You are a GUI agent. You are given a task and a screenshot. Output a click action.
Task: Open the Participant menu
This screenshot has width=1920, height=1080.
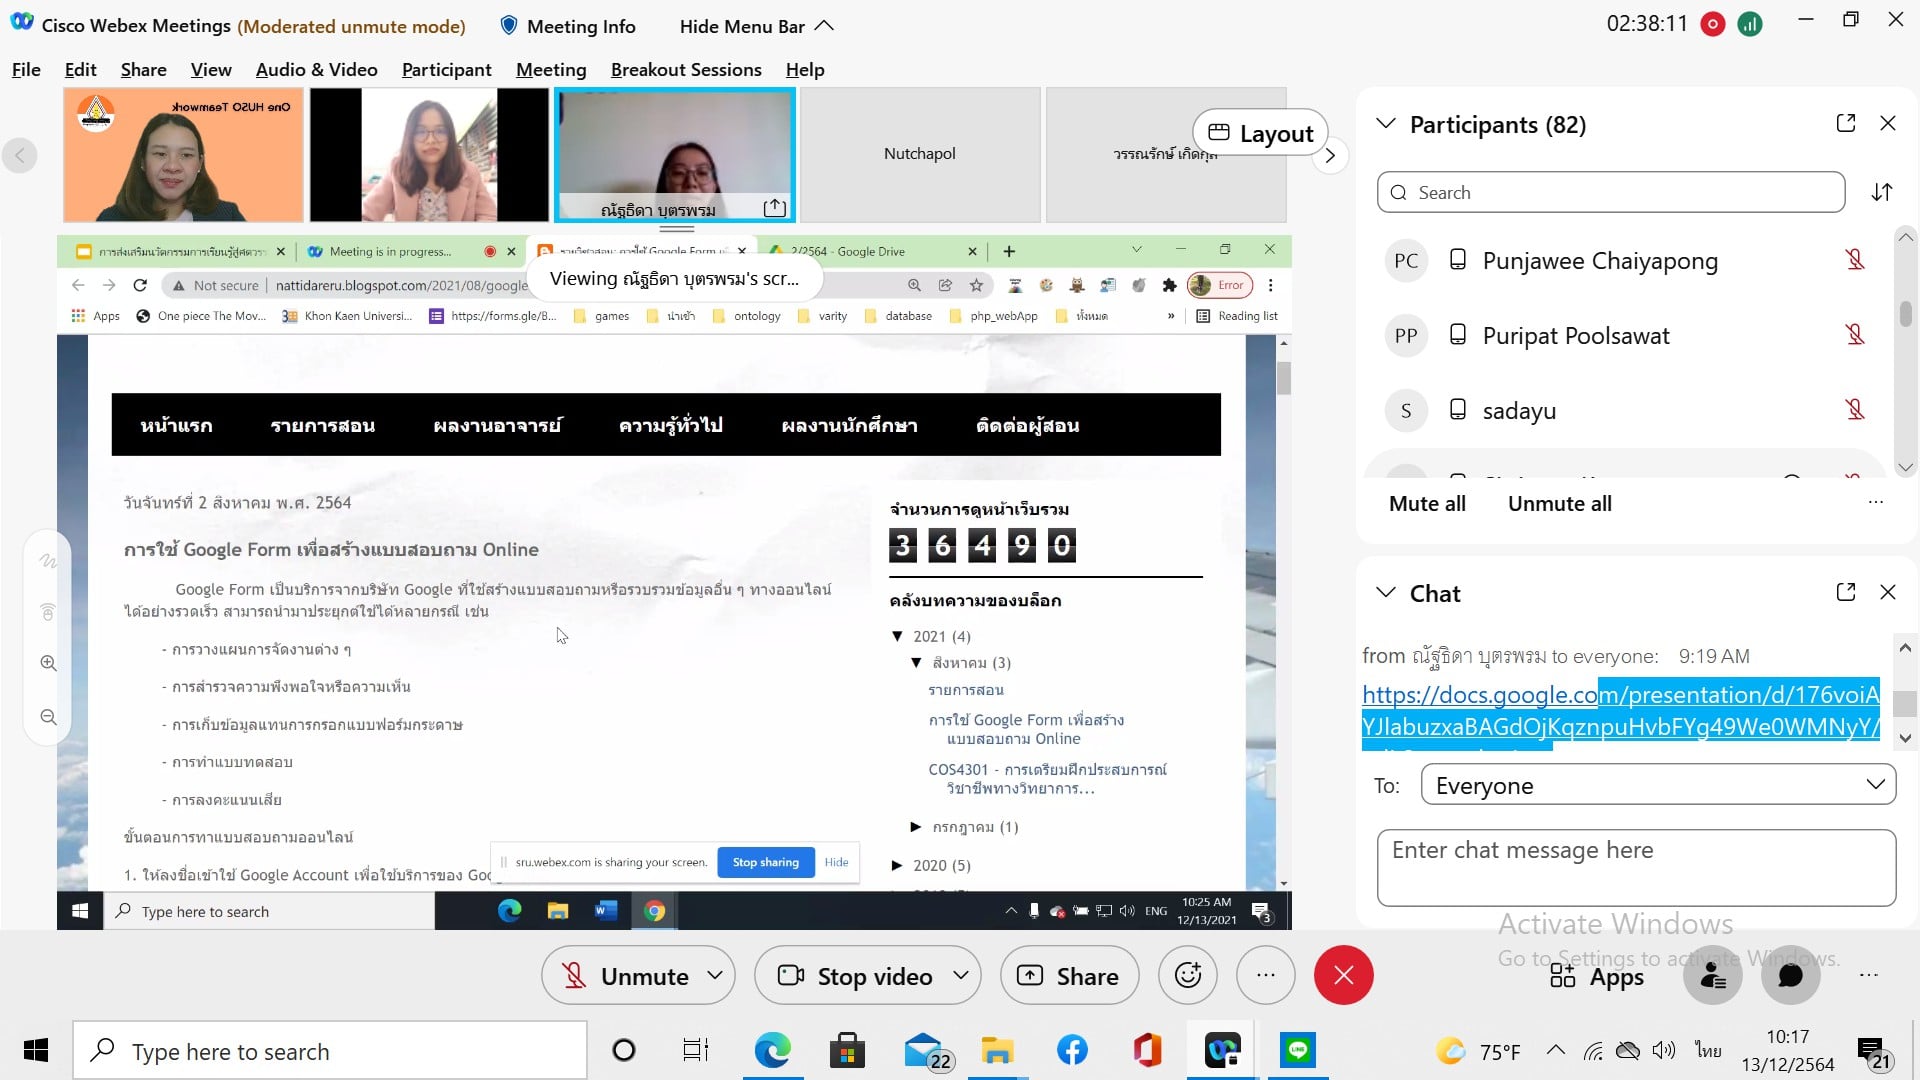(x=446, y=69)
